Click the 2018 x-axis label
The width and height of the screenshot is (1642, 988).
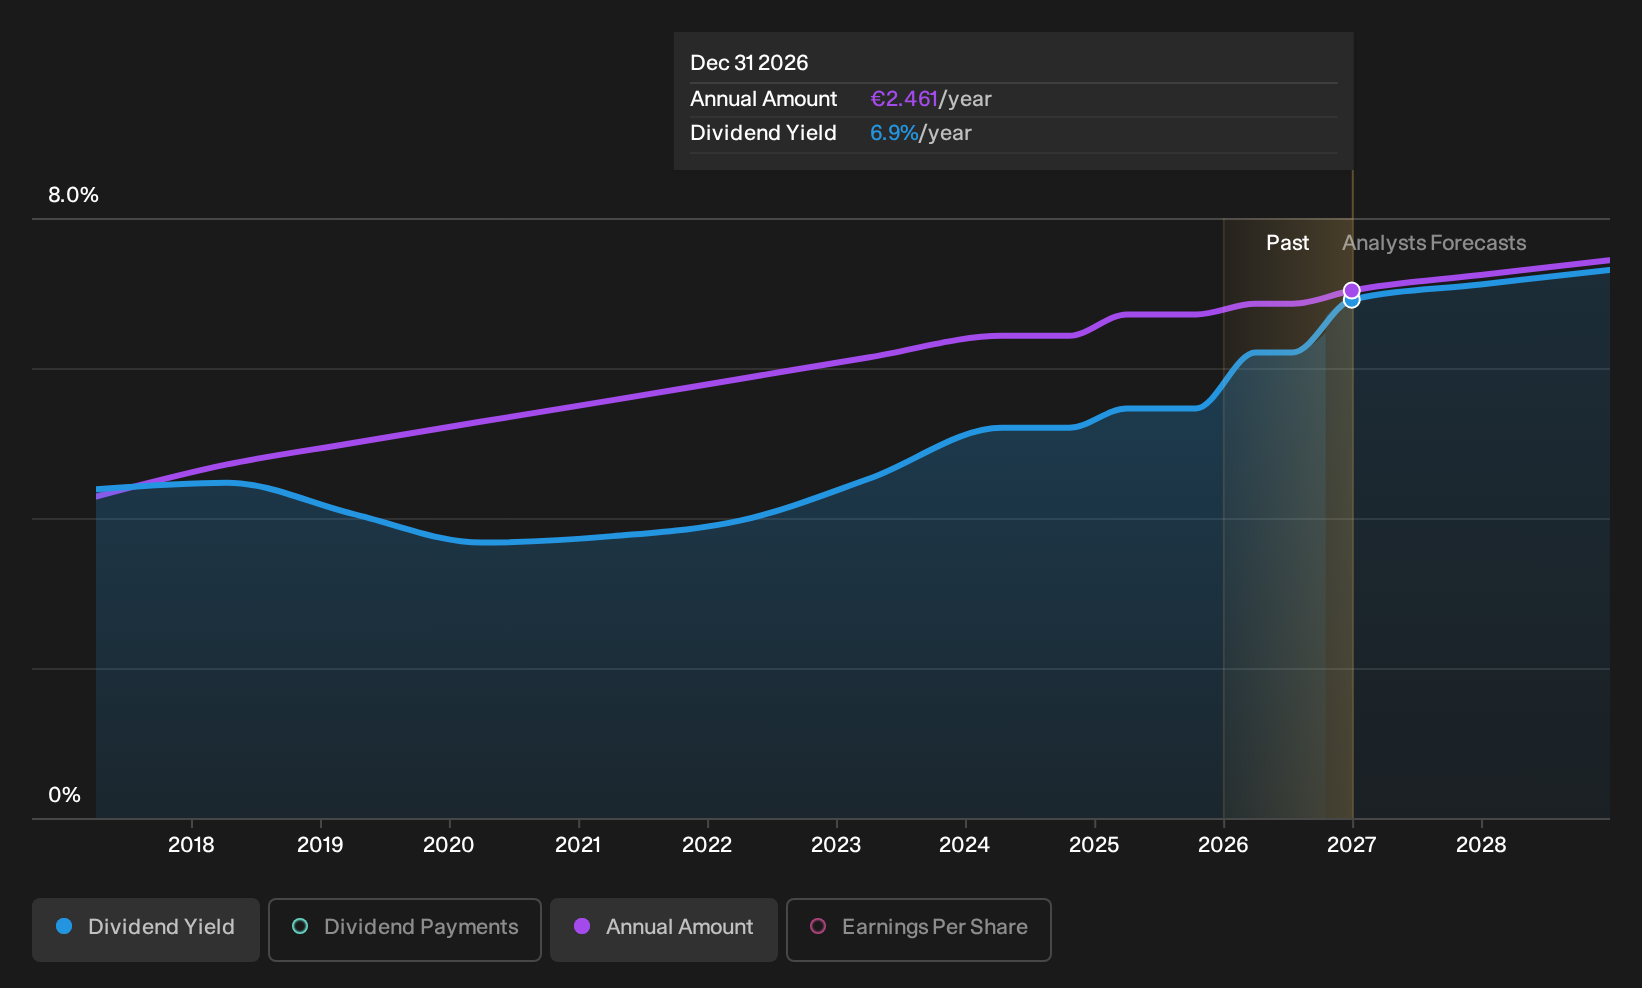pyautogui.click(x=191, y=845)
